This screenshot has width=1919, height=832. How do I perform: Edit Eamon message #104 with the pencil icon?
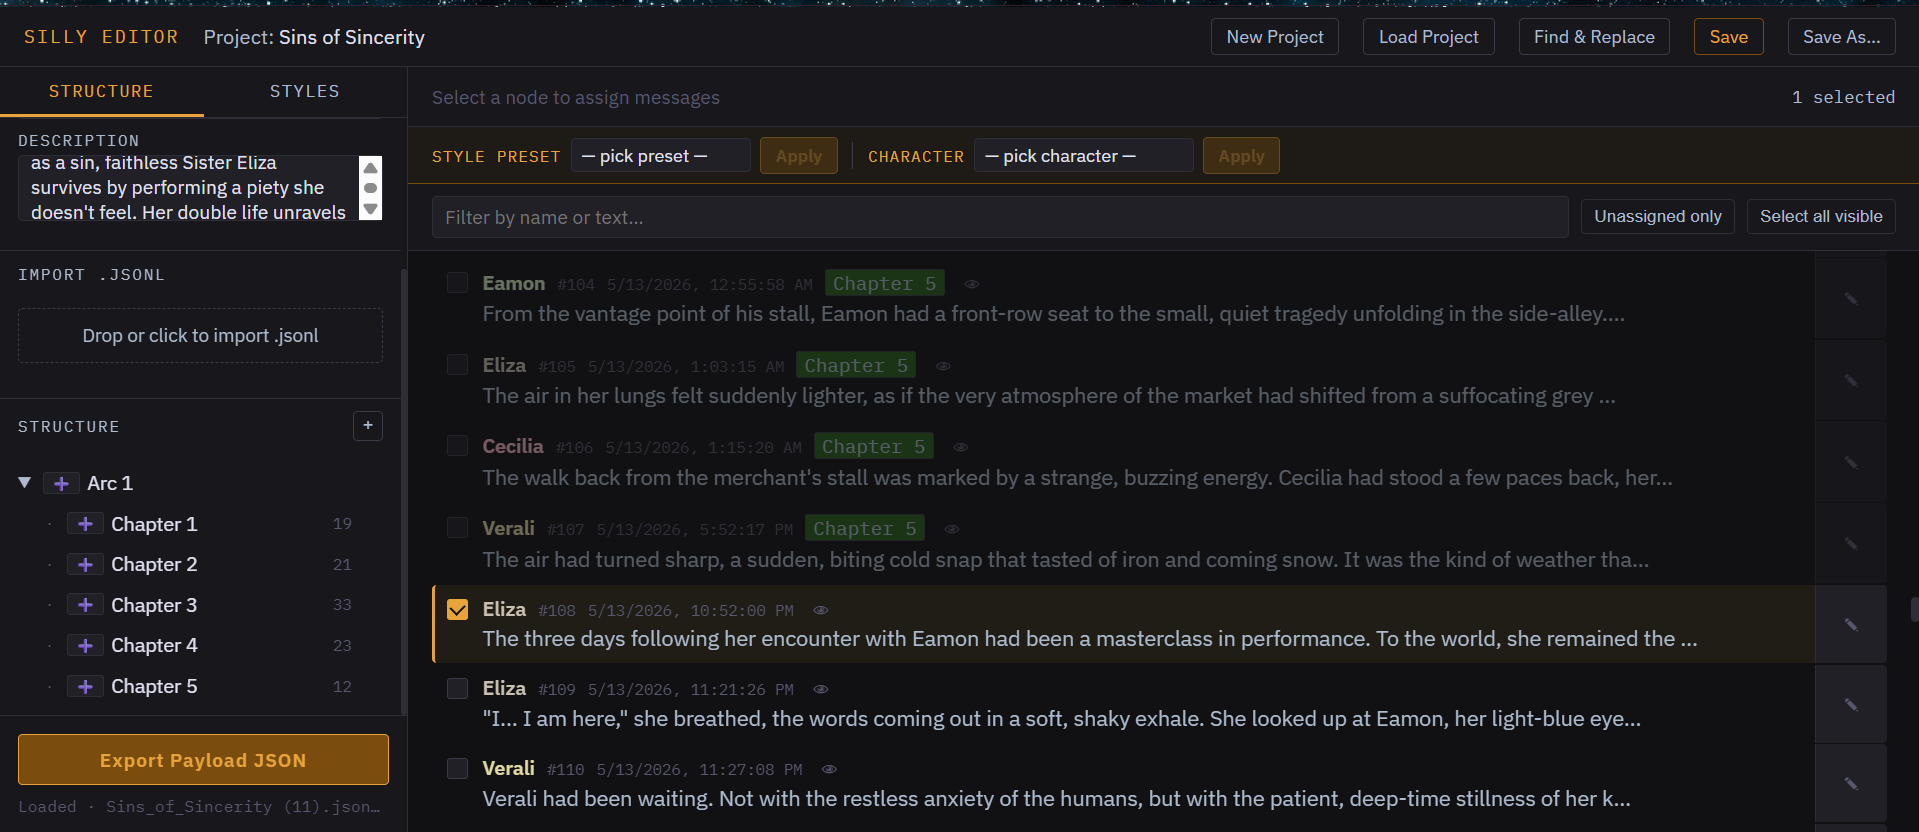[1851, 299]
